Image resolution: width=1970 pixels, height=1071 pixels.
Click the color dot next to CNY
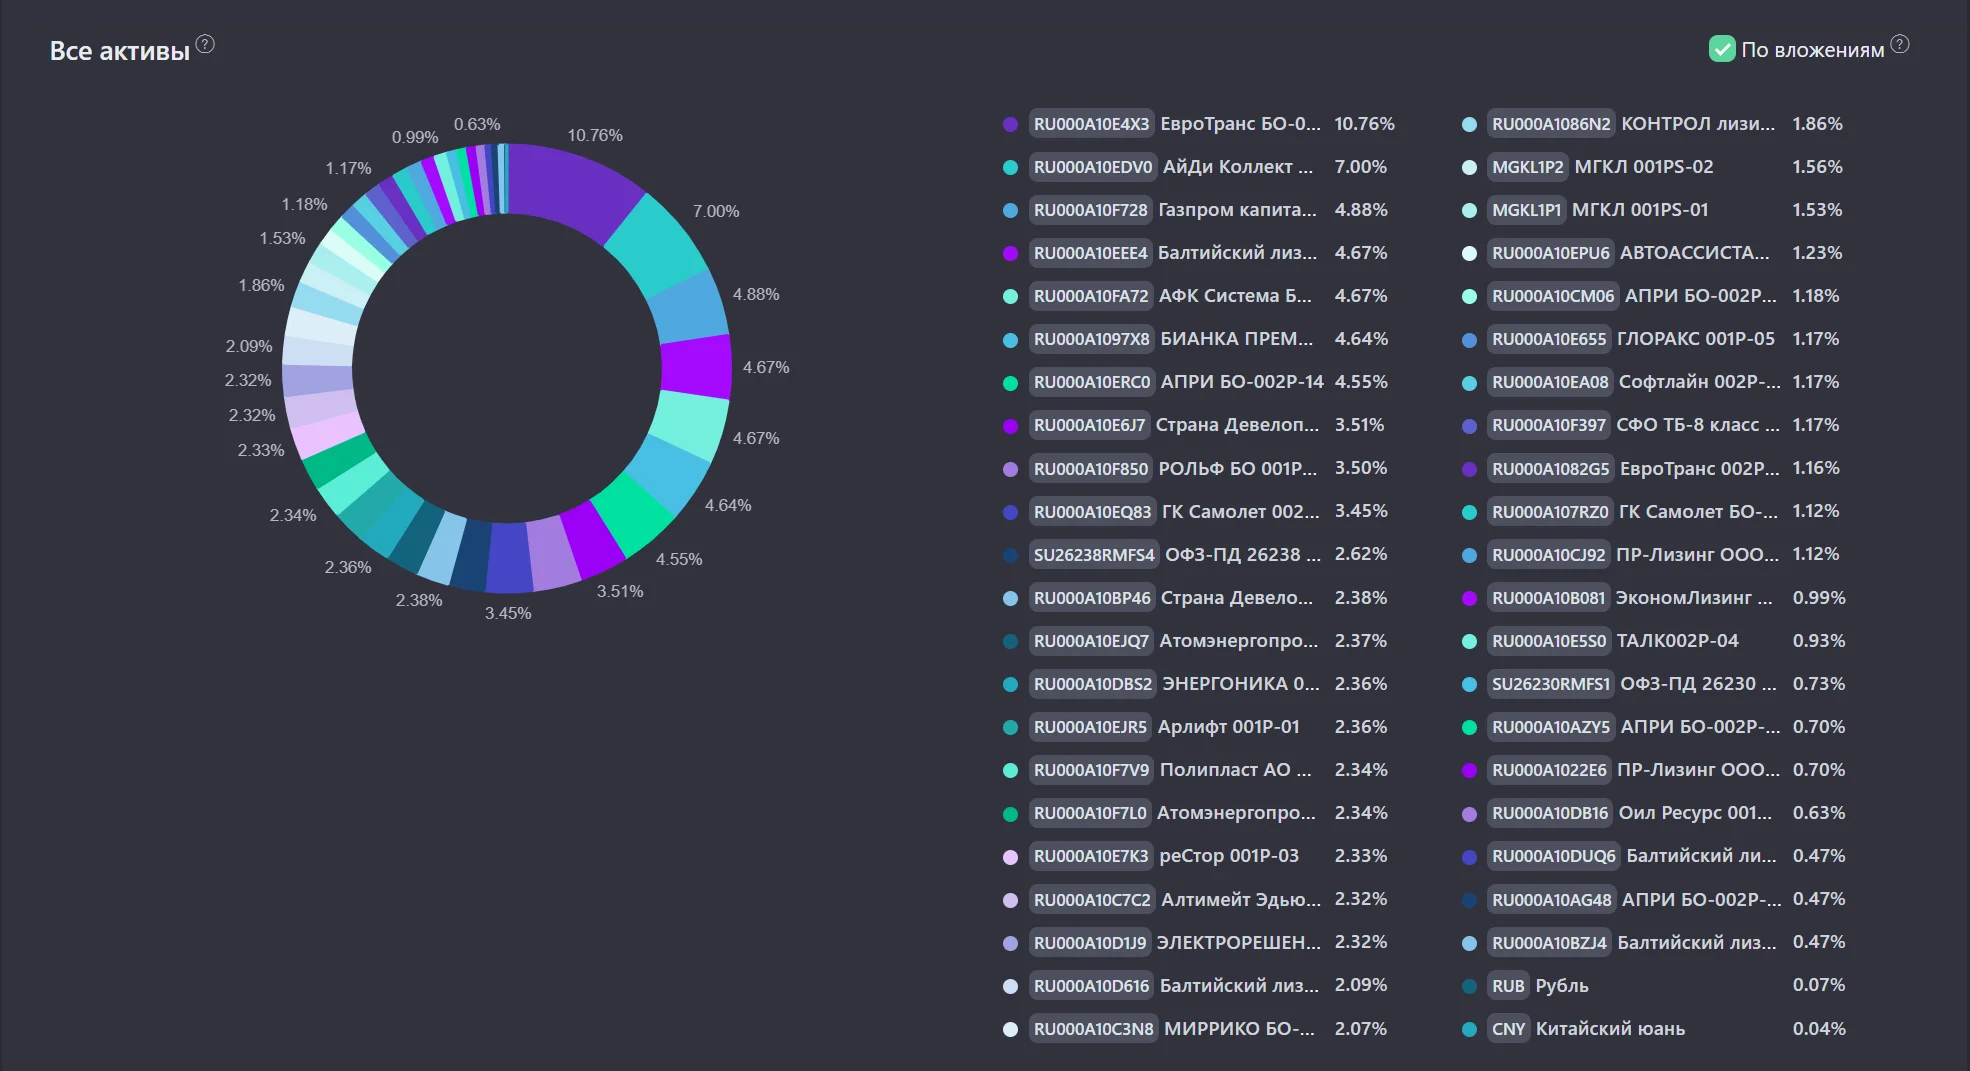(x=1469, y=1029)
